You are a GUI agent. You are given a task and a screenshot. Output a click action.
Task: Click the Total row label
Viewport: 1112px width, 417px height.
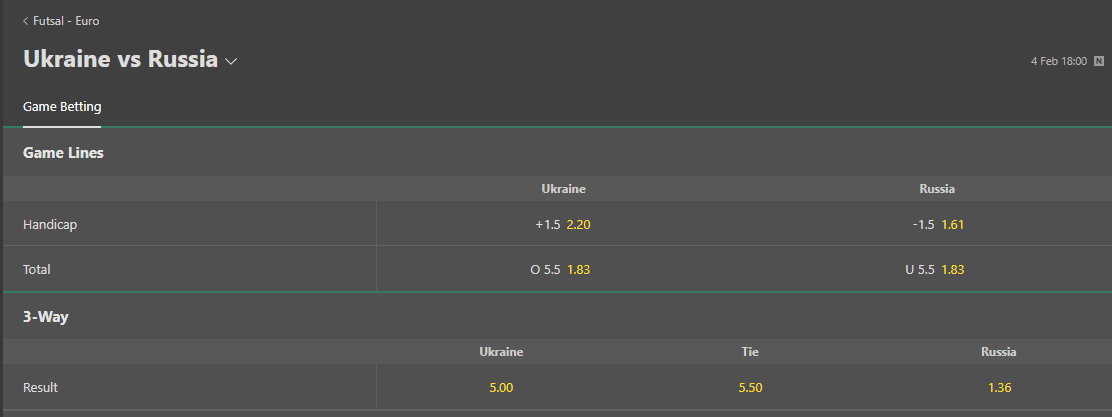(x=37, y=269)
